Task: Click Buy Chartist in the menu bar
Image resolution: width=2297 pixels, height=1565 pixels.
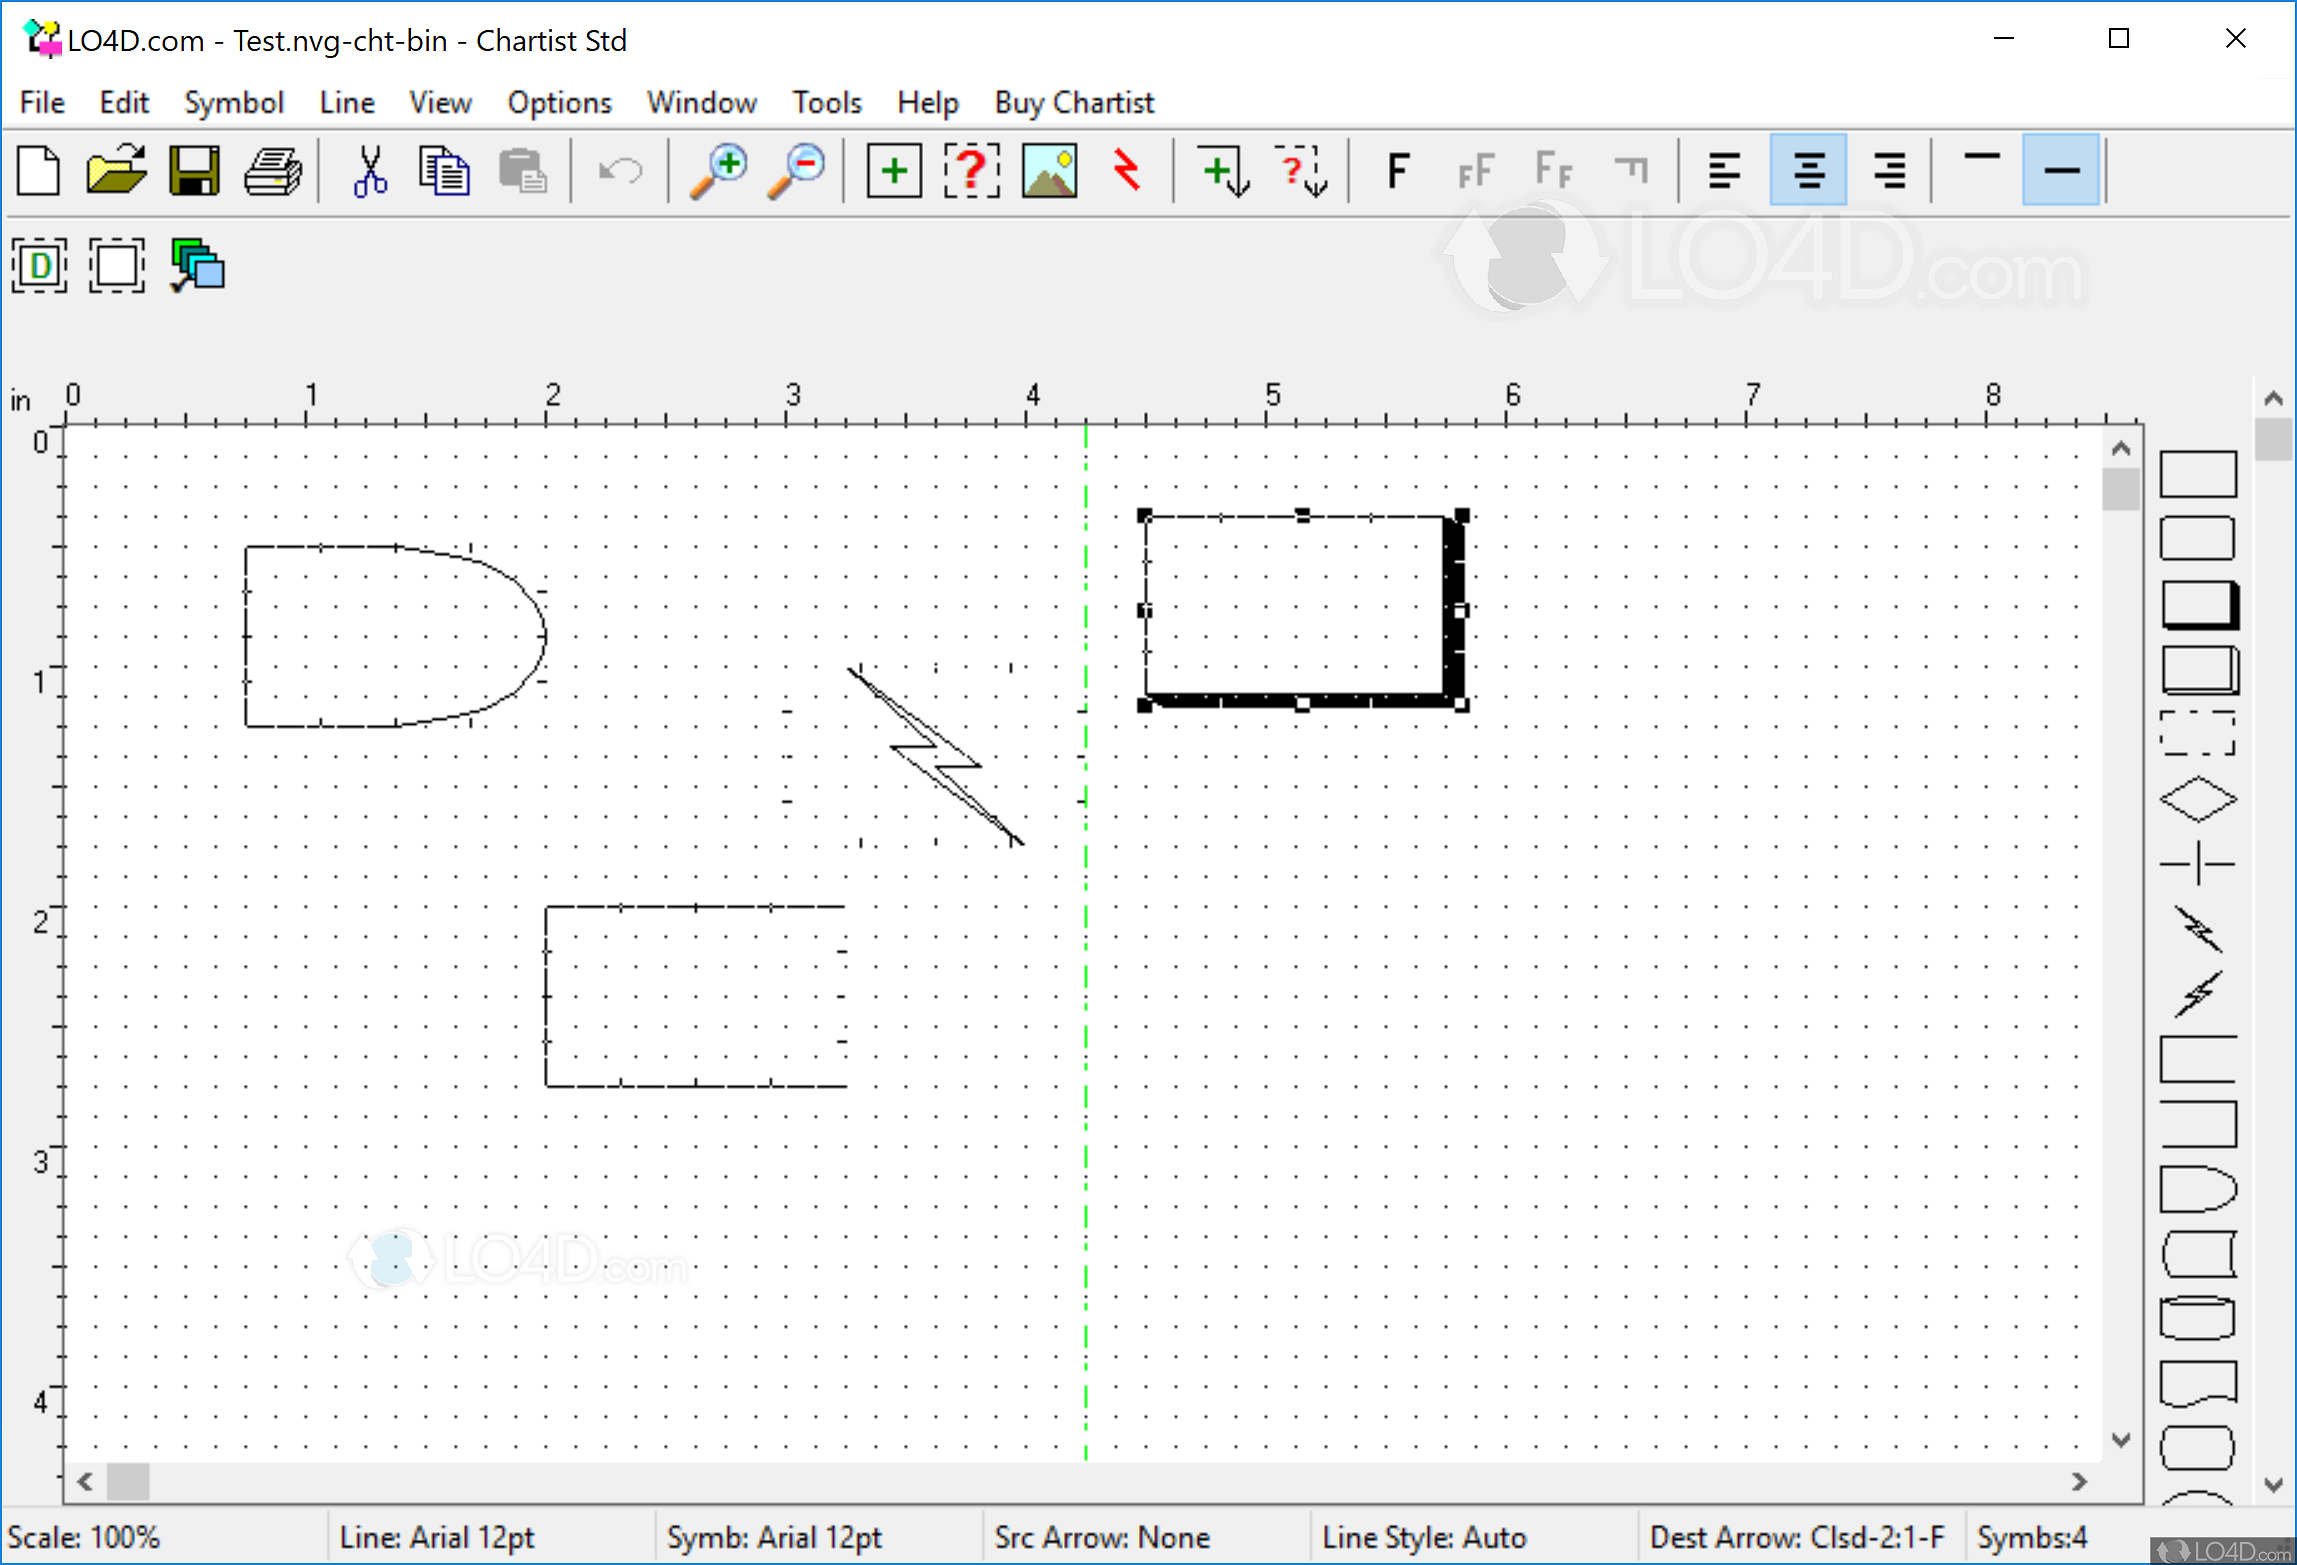Action: pos(1074,102)
